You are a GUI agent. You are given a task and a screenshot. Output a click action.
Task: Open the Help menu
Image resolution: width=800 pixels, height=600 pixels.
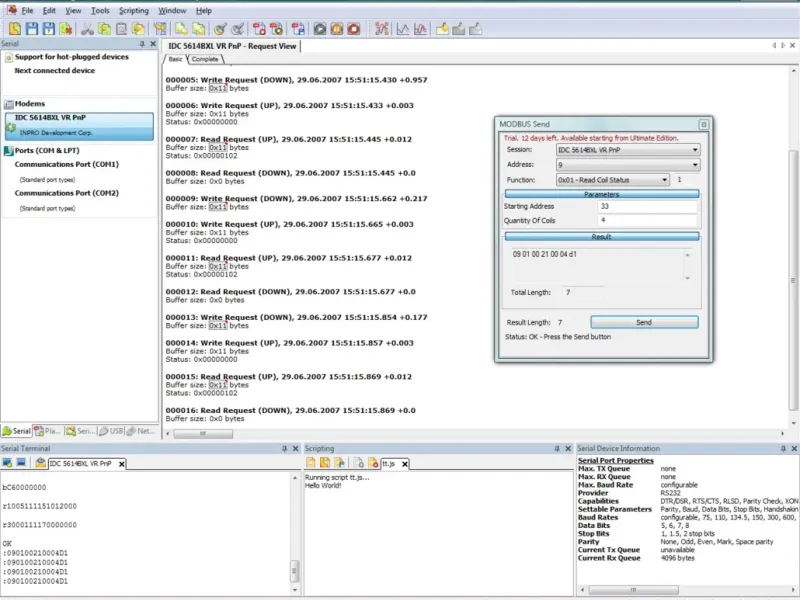(204, 10)
